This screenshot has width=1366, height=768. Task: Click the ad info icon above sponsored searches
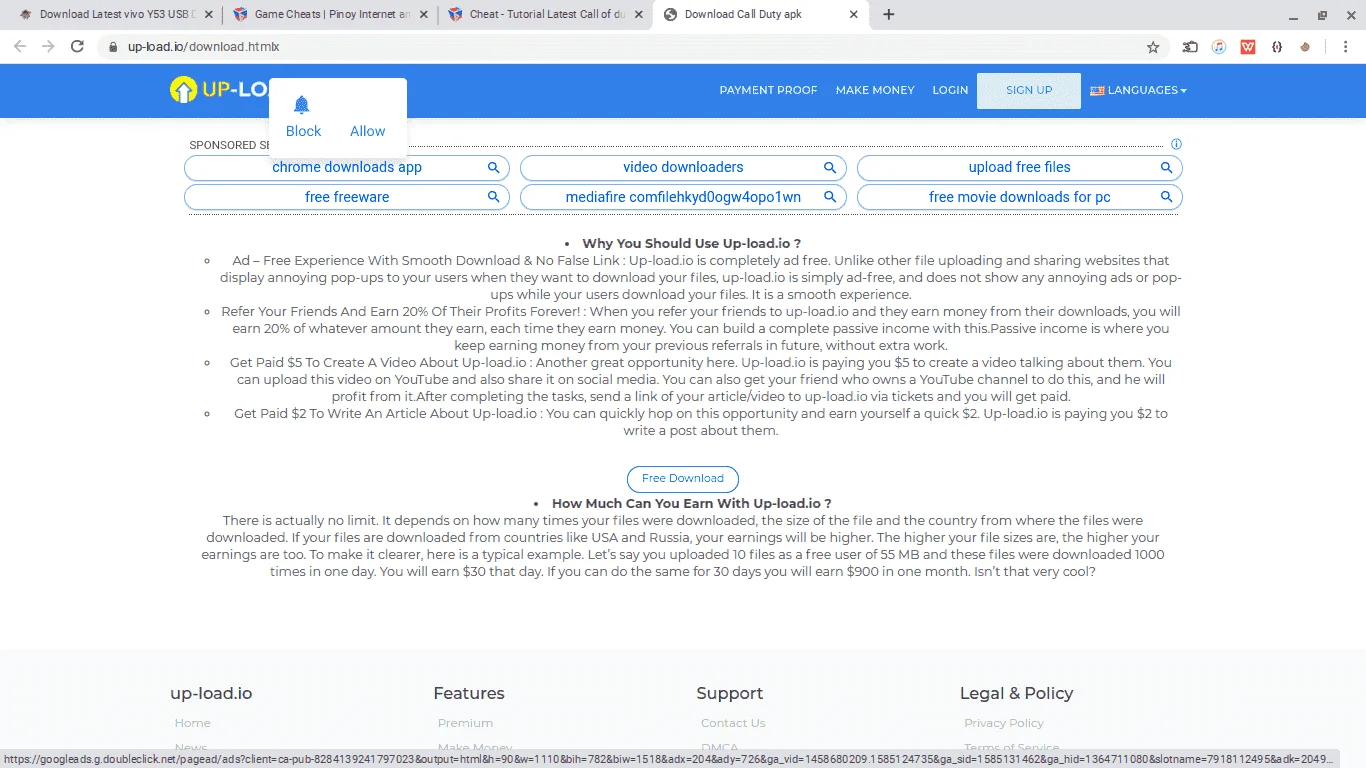click(x=1176, y=144)
